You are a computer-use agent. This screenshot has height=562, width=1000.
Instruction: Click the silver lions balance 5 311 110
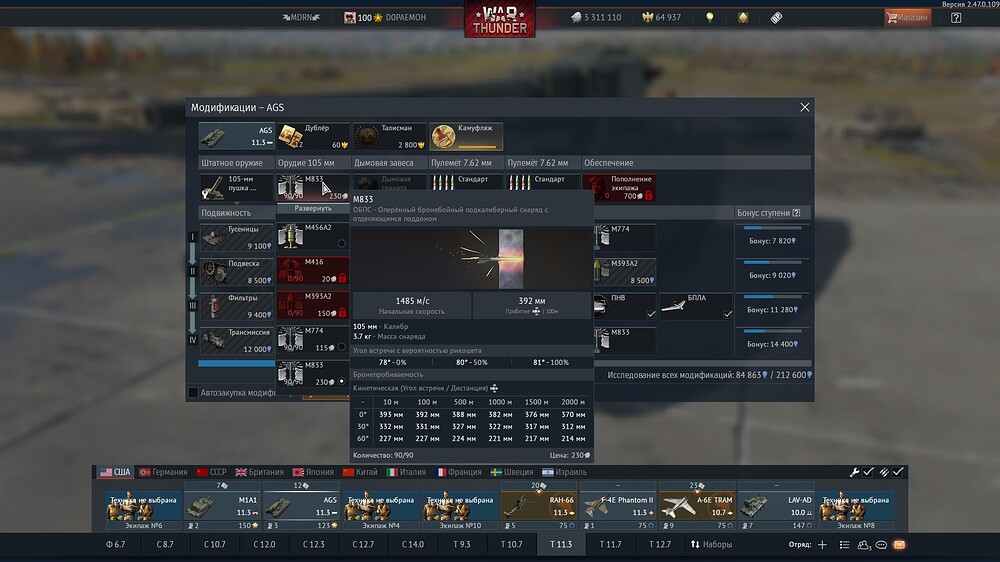pyautogui.click(x=596, y=17)
